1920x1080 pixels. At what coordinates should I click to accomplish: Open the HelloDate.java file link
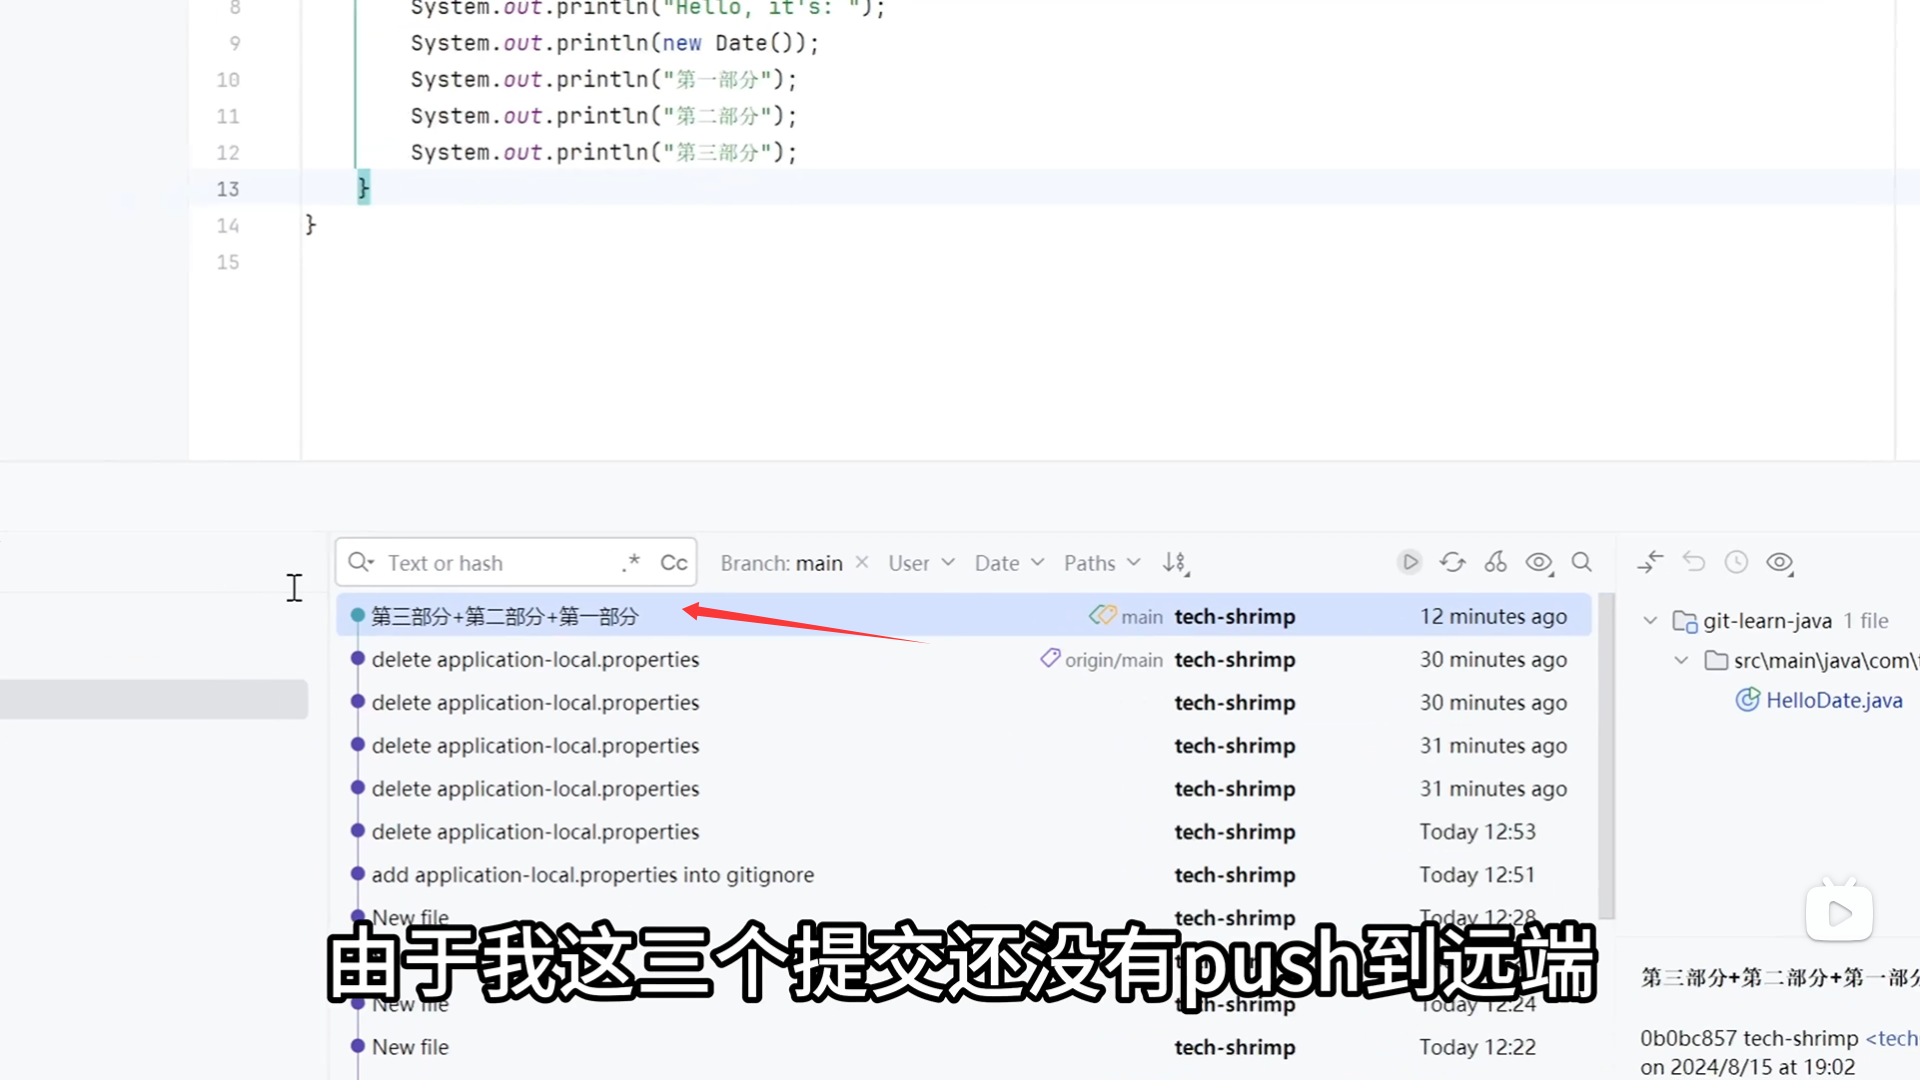pos(1833,700)
